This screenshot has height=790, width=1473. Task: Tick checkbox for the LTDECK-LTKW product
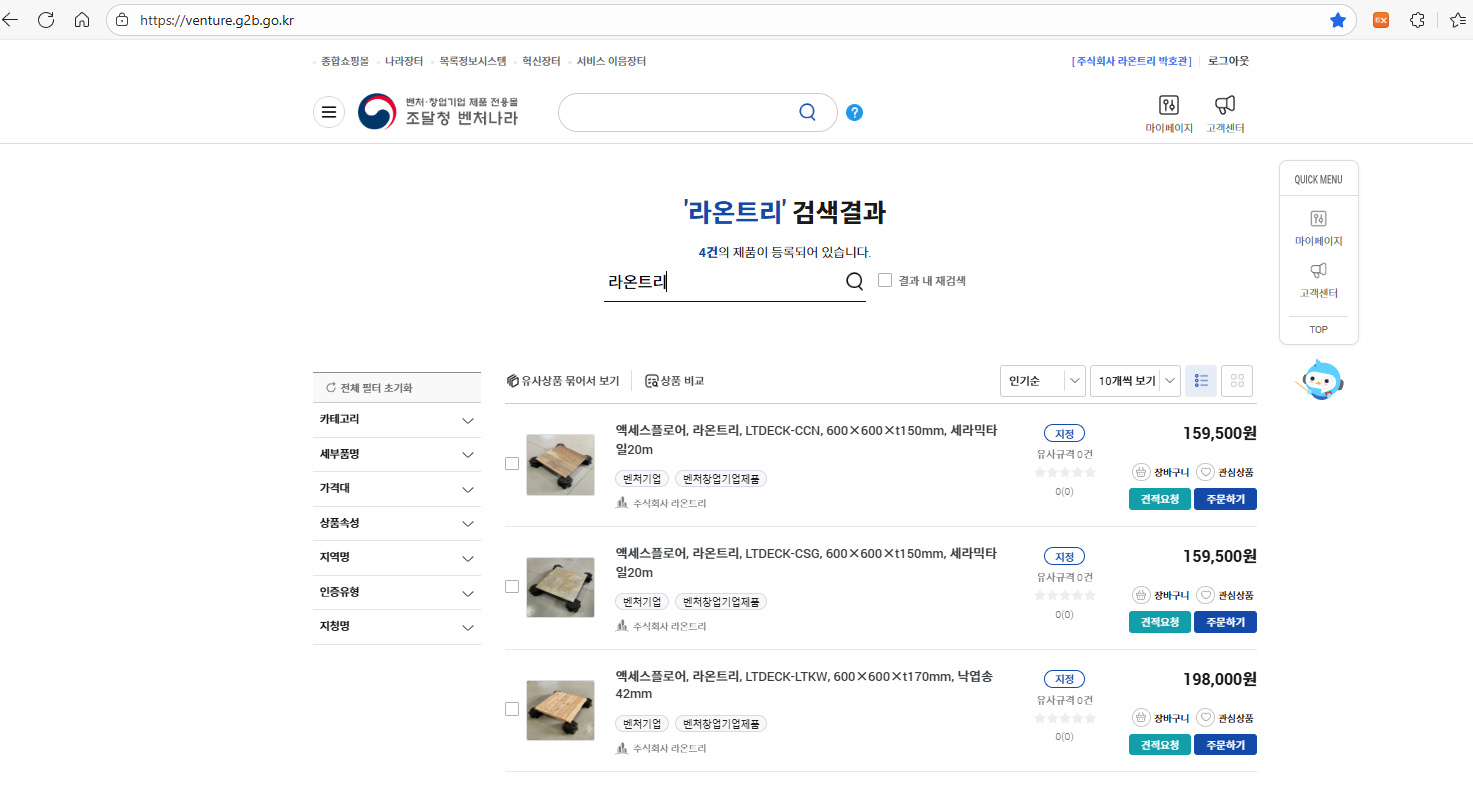pyautogui.click(x=512, y=709)
